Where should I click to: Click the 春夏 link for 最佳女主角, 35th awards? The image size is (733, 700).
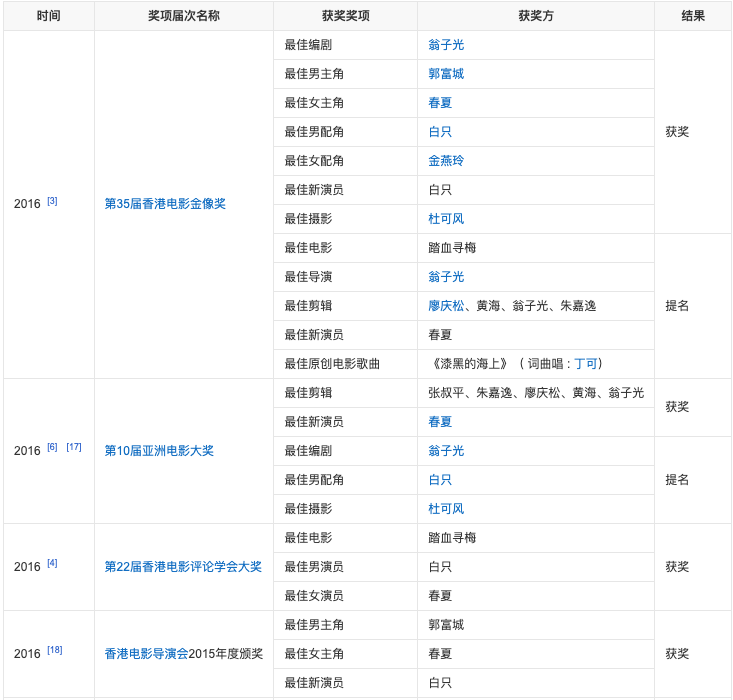pyautogui.click(x=440, y=103)
